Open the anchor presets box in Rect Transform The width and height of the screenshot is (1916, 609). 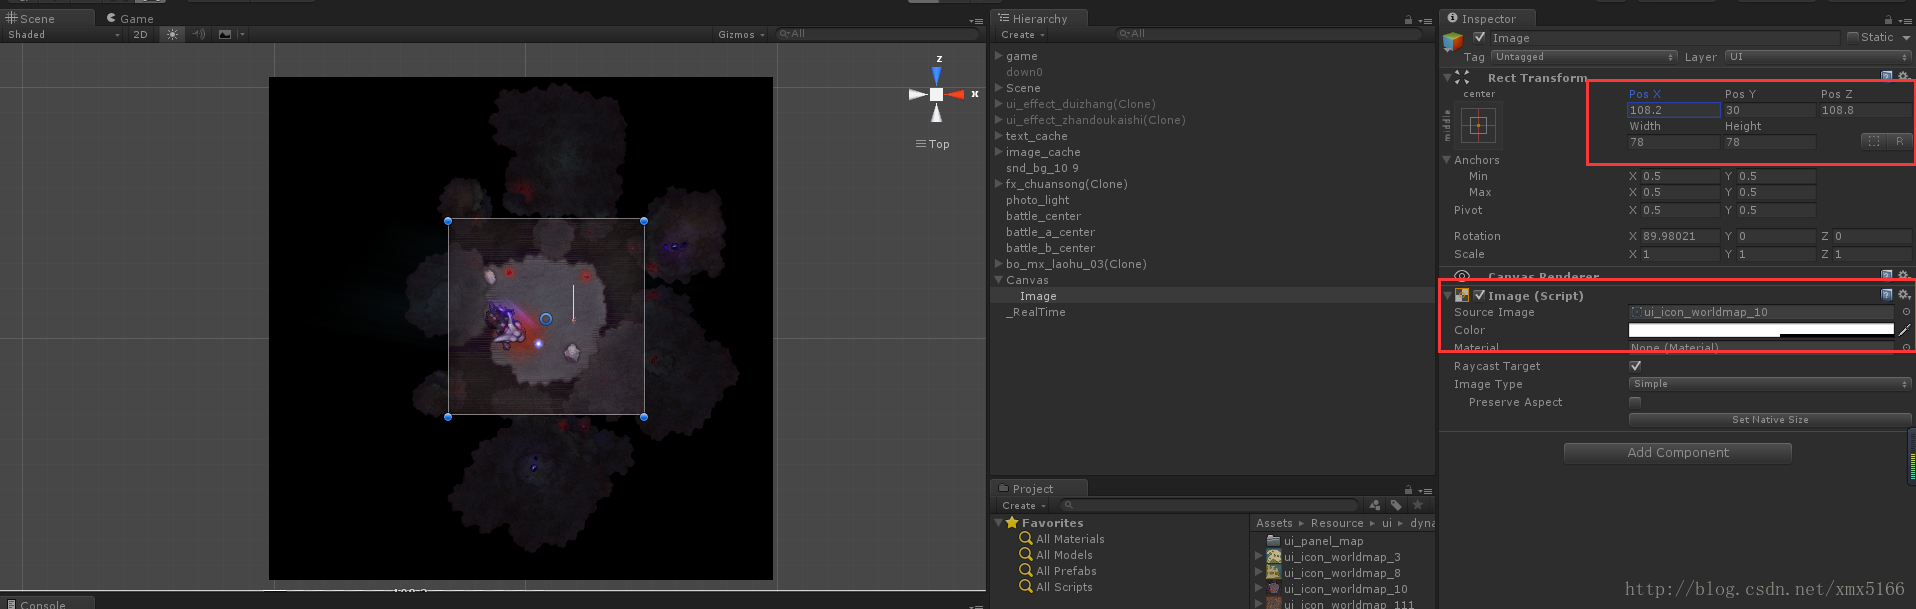pos(1478,126)
